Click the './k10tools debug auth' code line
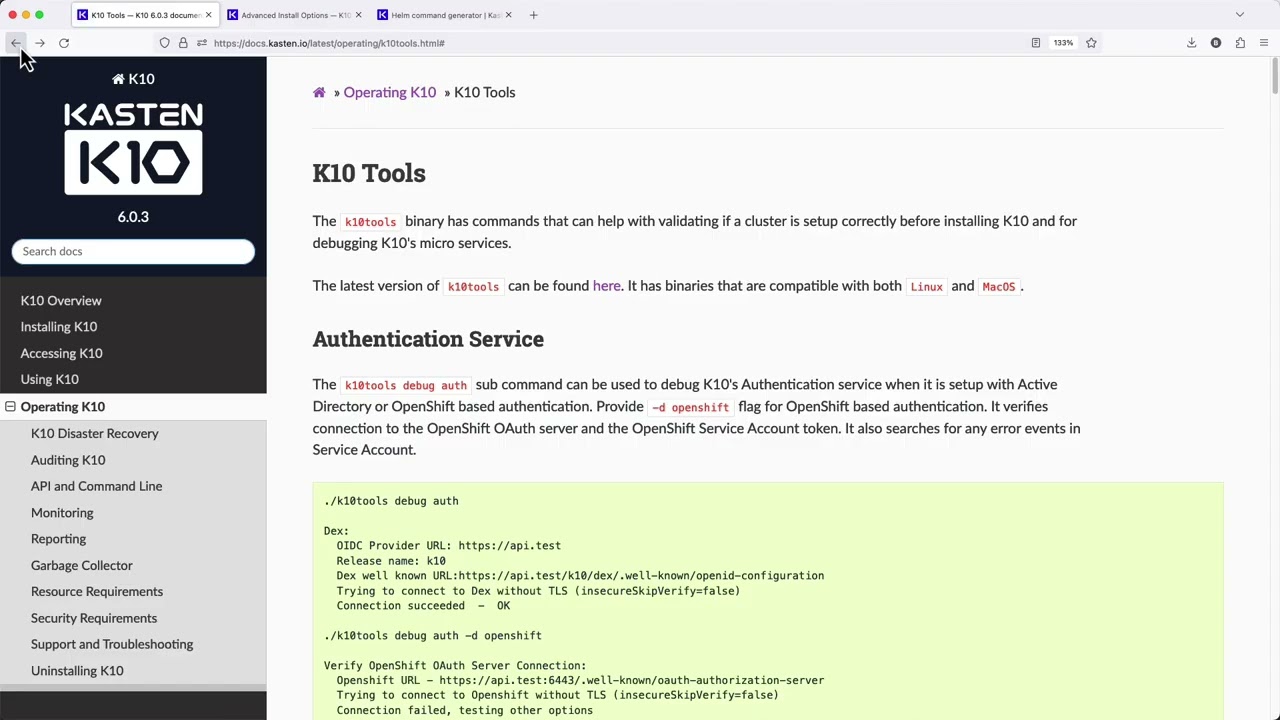This screenshot has width=1280, height=720. pyautogui.click(x=391, y=501)
